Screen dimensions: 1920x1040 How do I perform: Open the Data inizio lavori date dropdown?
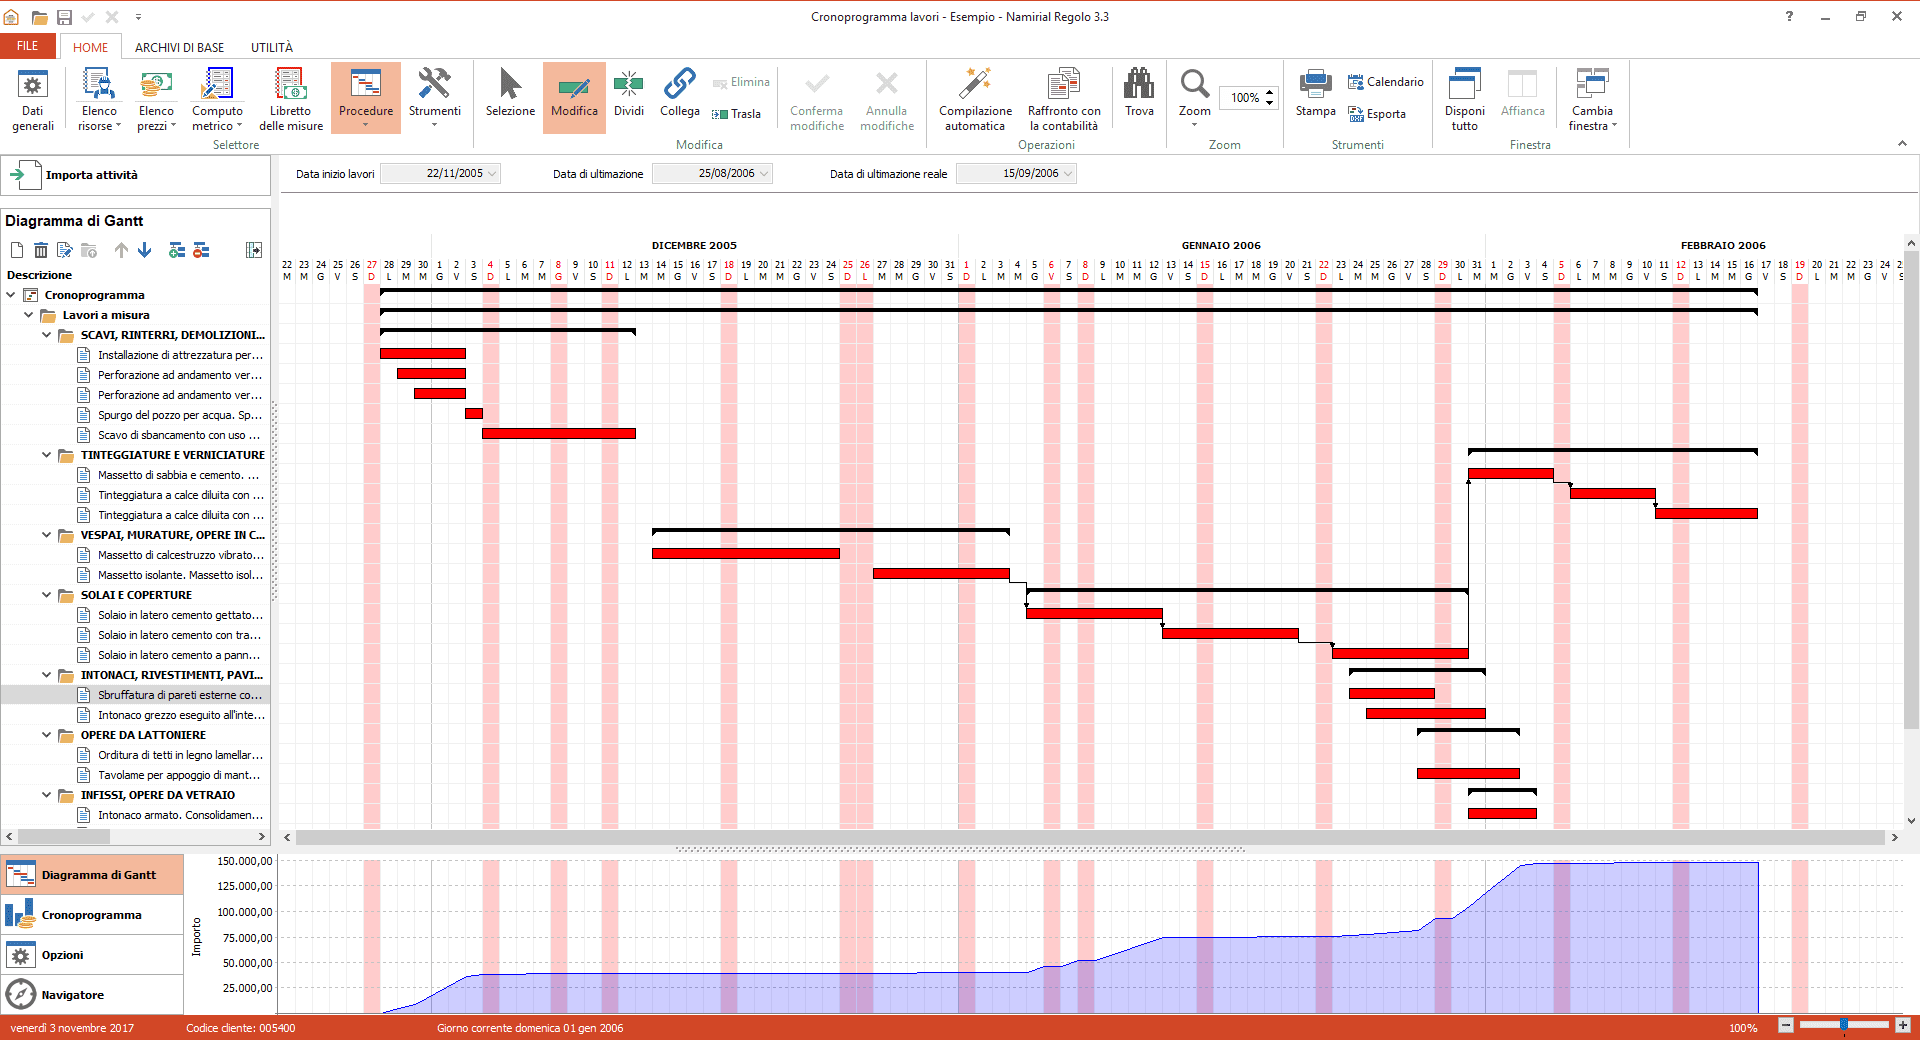coord(492,174)
